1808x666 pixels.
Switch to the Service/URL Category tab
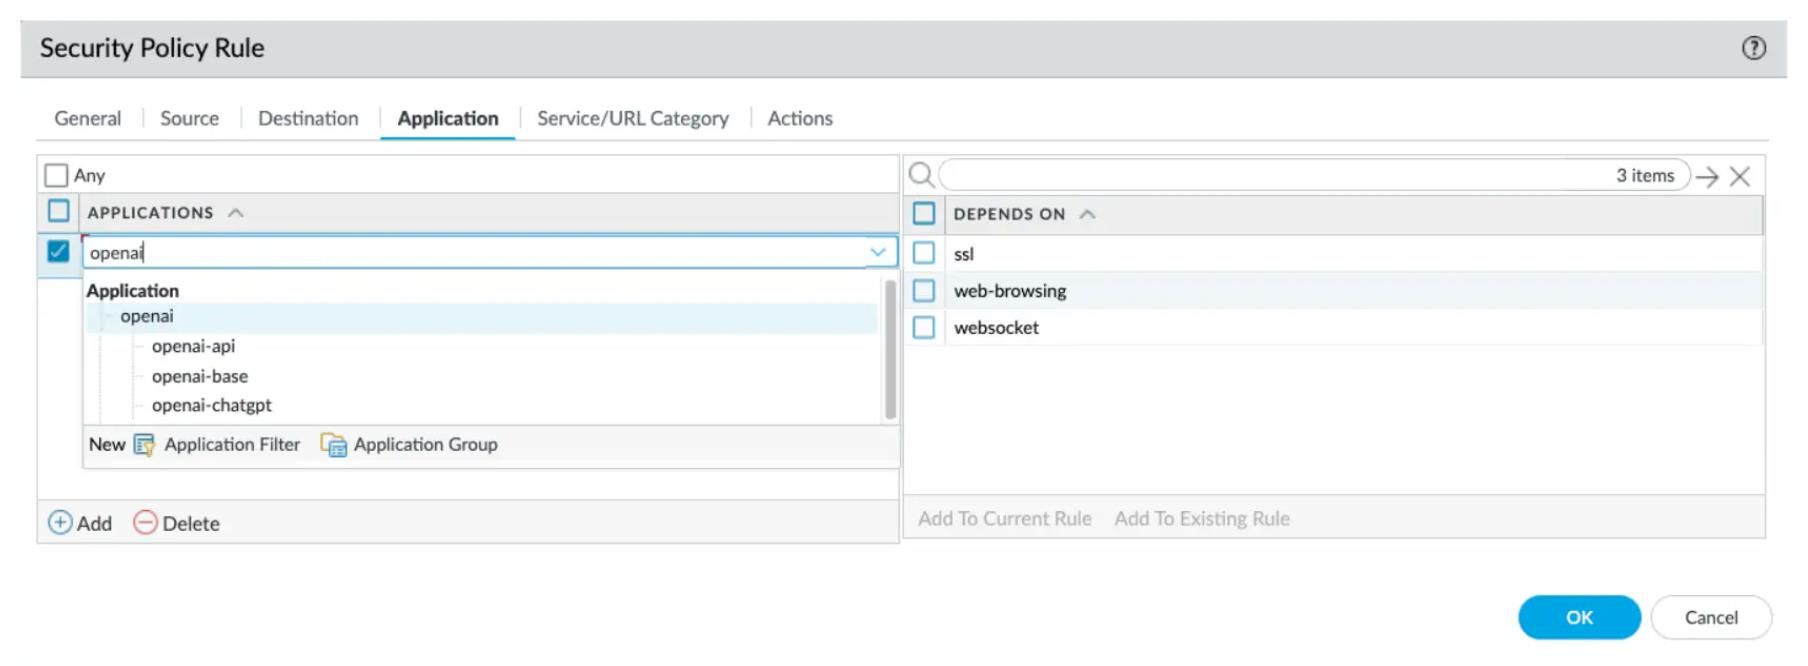pyautogui.click(x=632, y=118)
